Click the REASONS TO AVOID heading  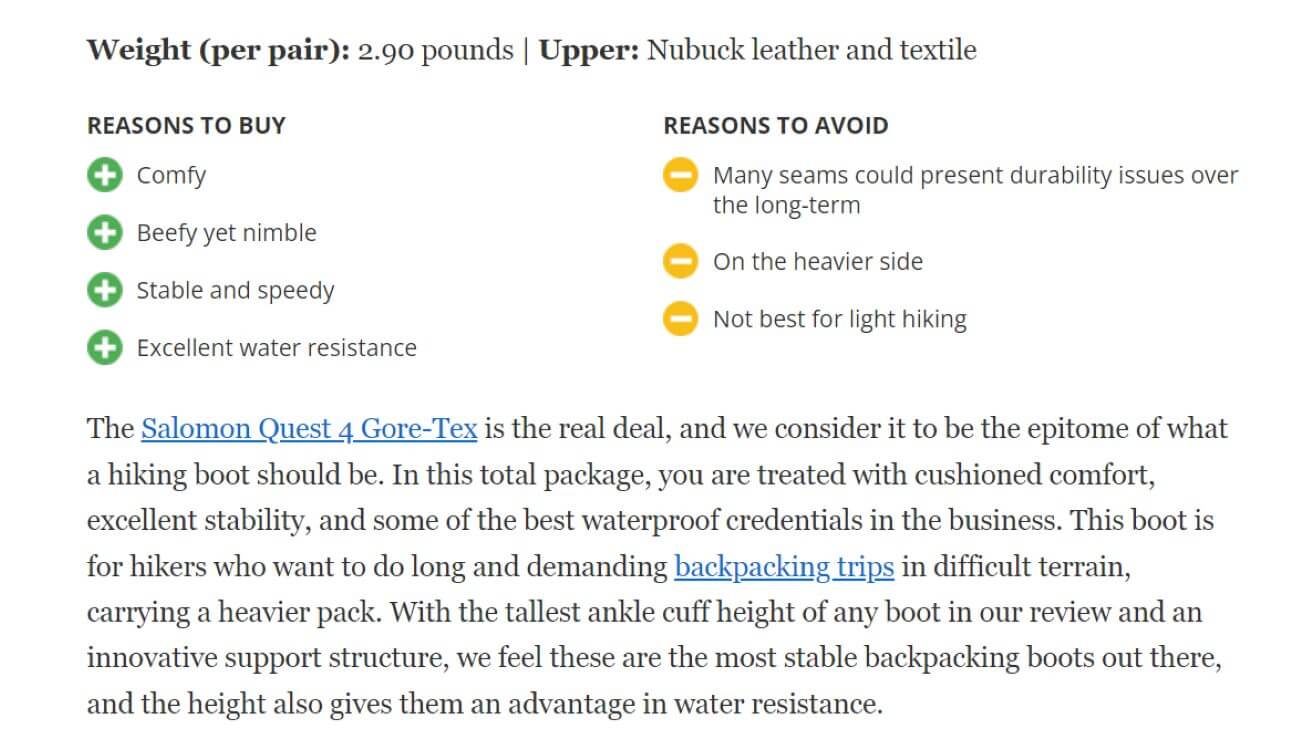point(776,126)
